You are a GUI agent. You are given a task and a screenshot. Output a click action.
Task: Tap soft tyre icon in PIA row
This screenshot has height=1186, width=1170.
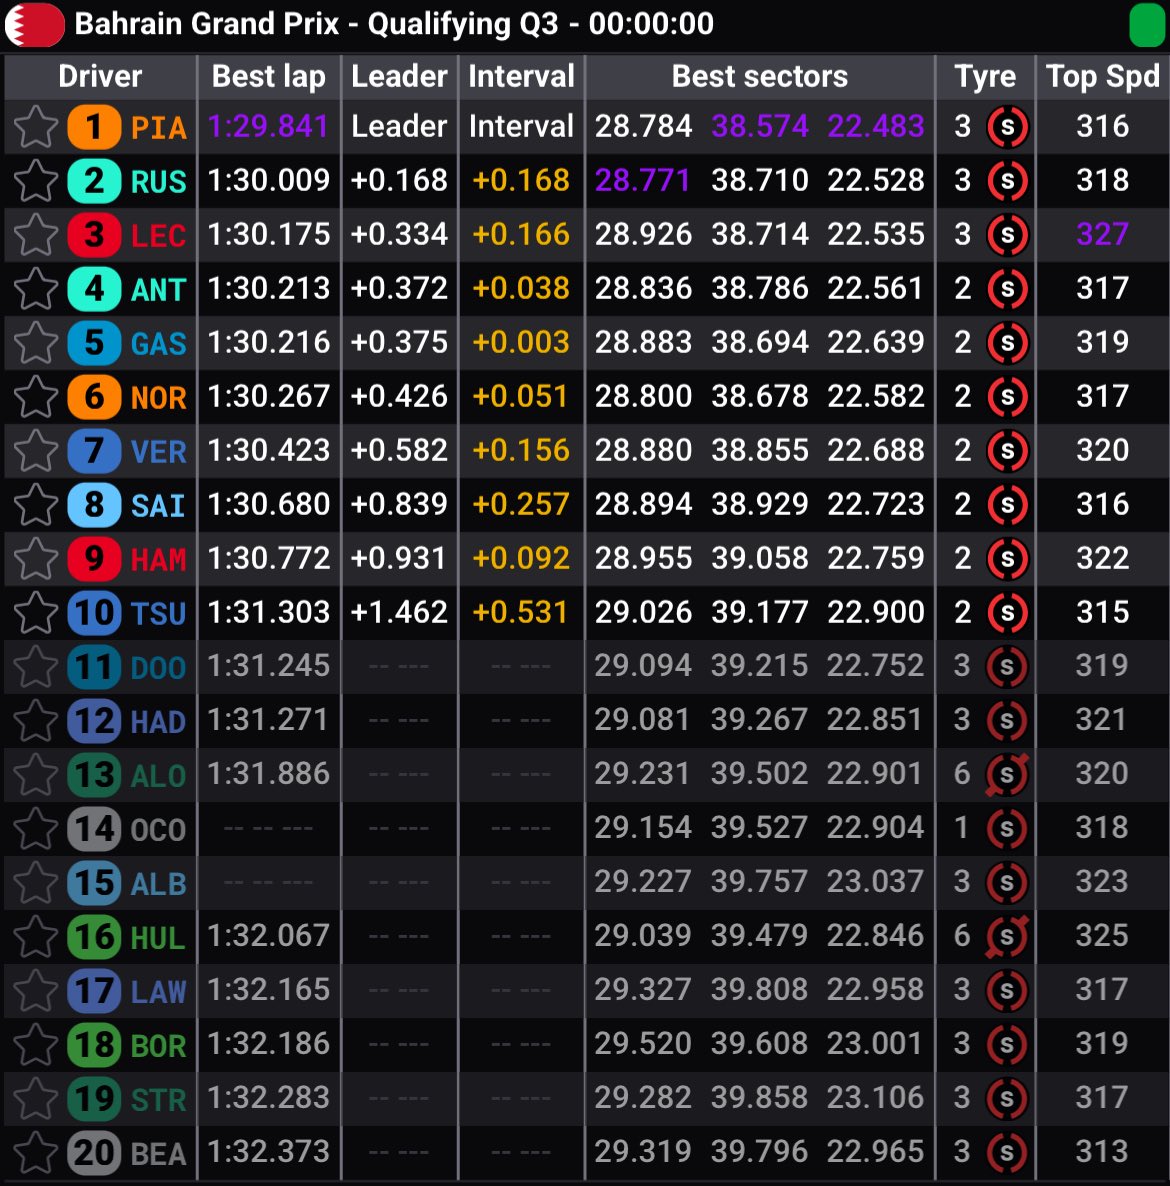coord(1007,127)
